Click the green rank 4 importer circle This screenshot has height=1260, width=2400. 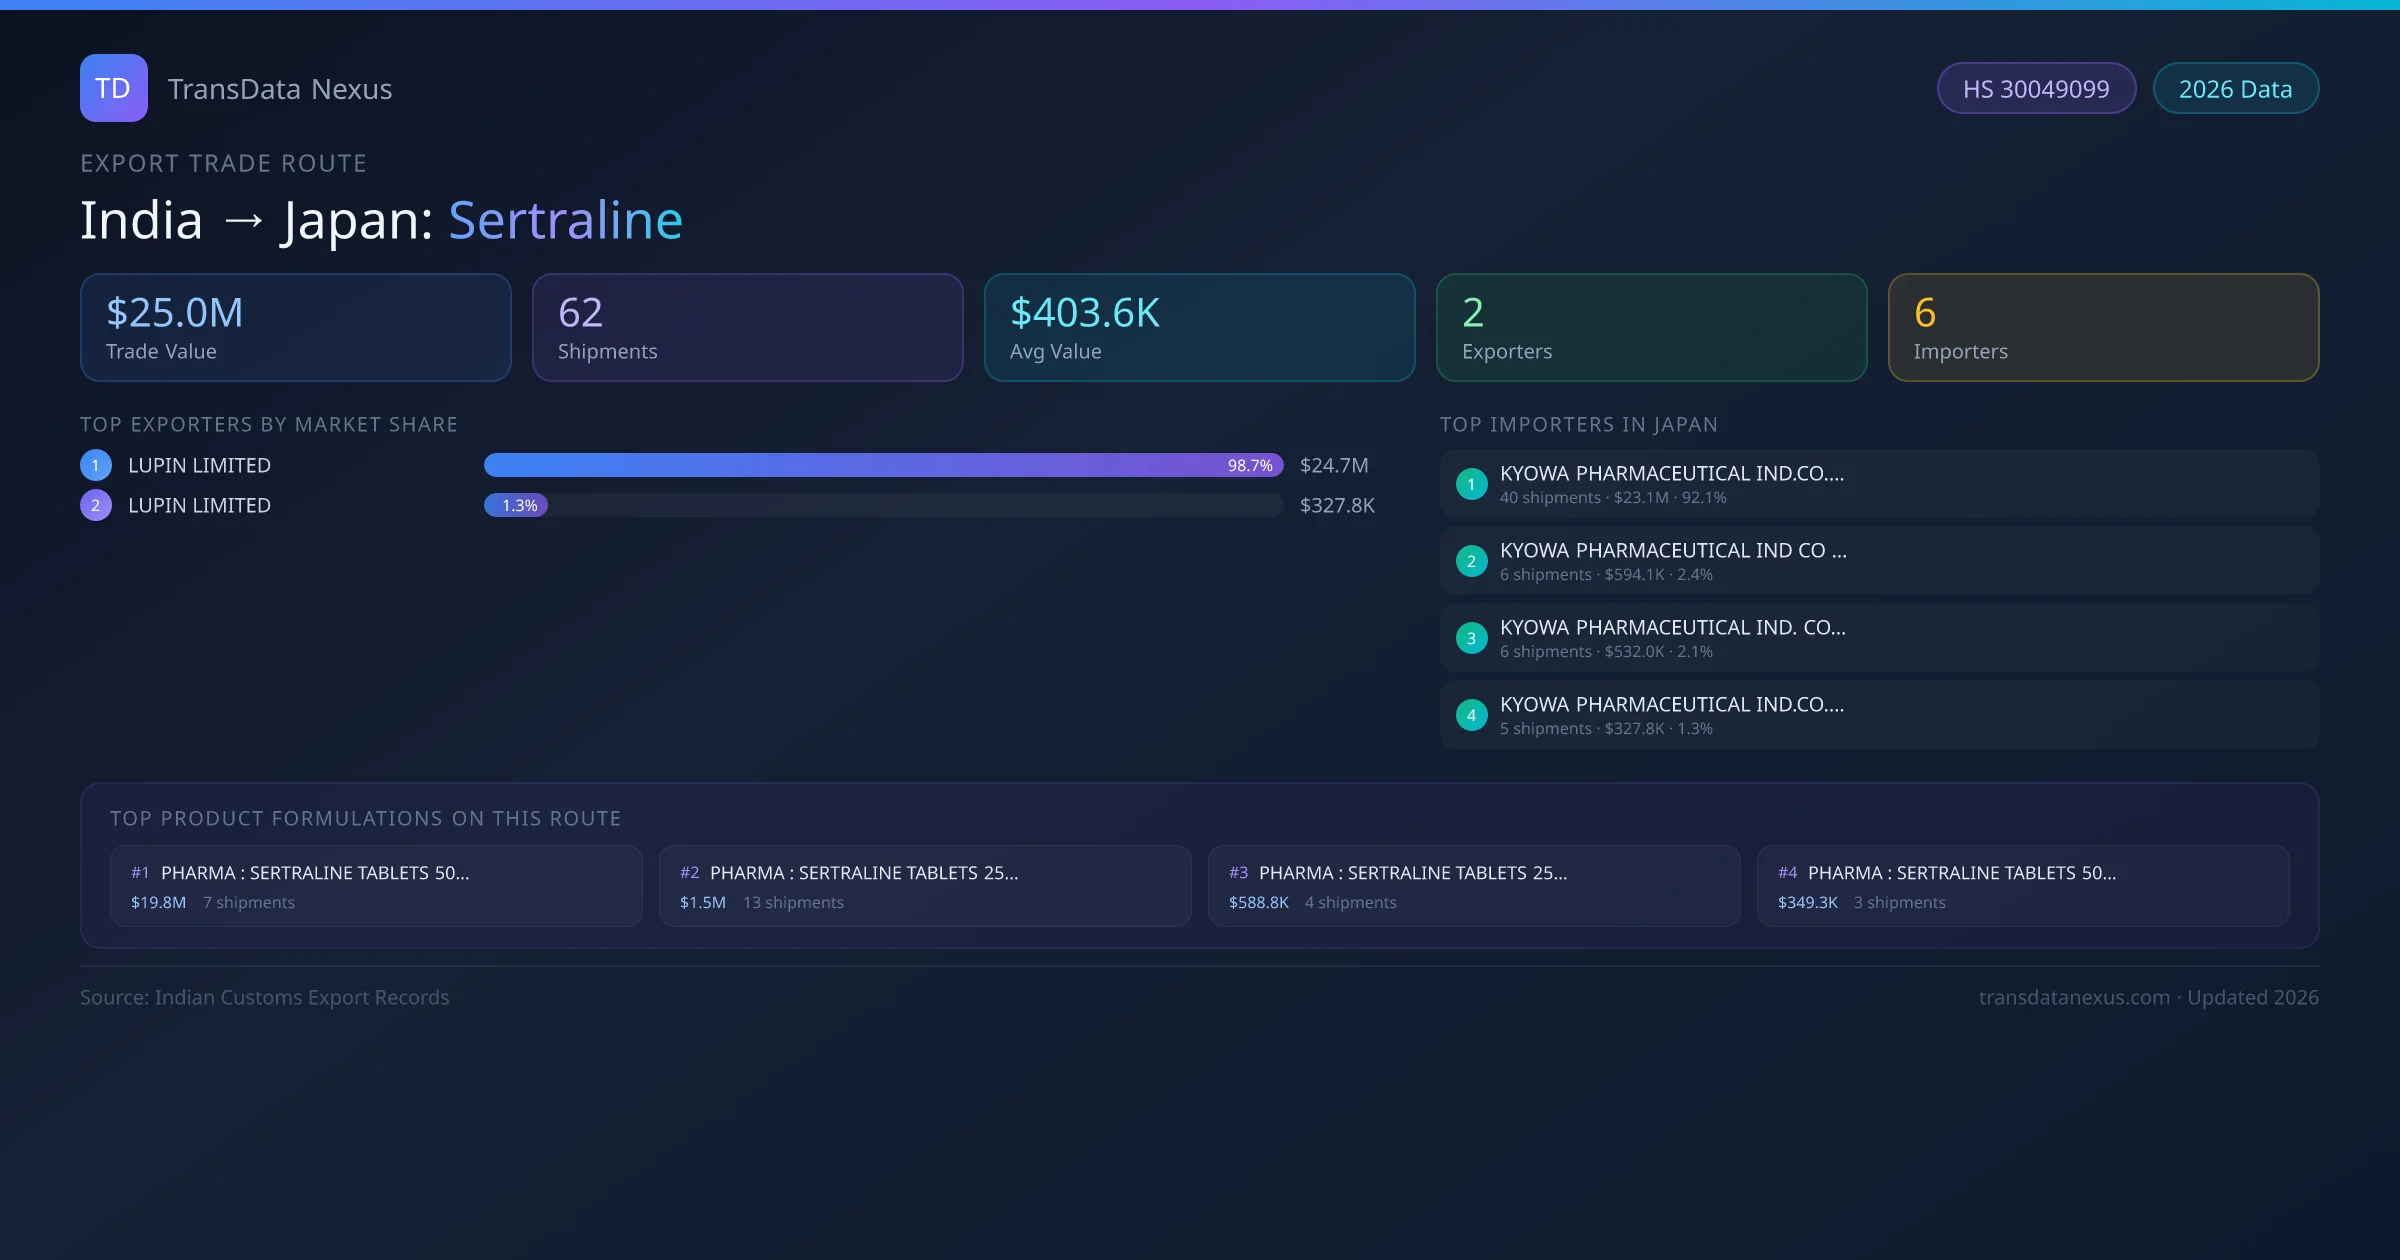pos(1471,715)
